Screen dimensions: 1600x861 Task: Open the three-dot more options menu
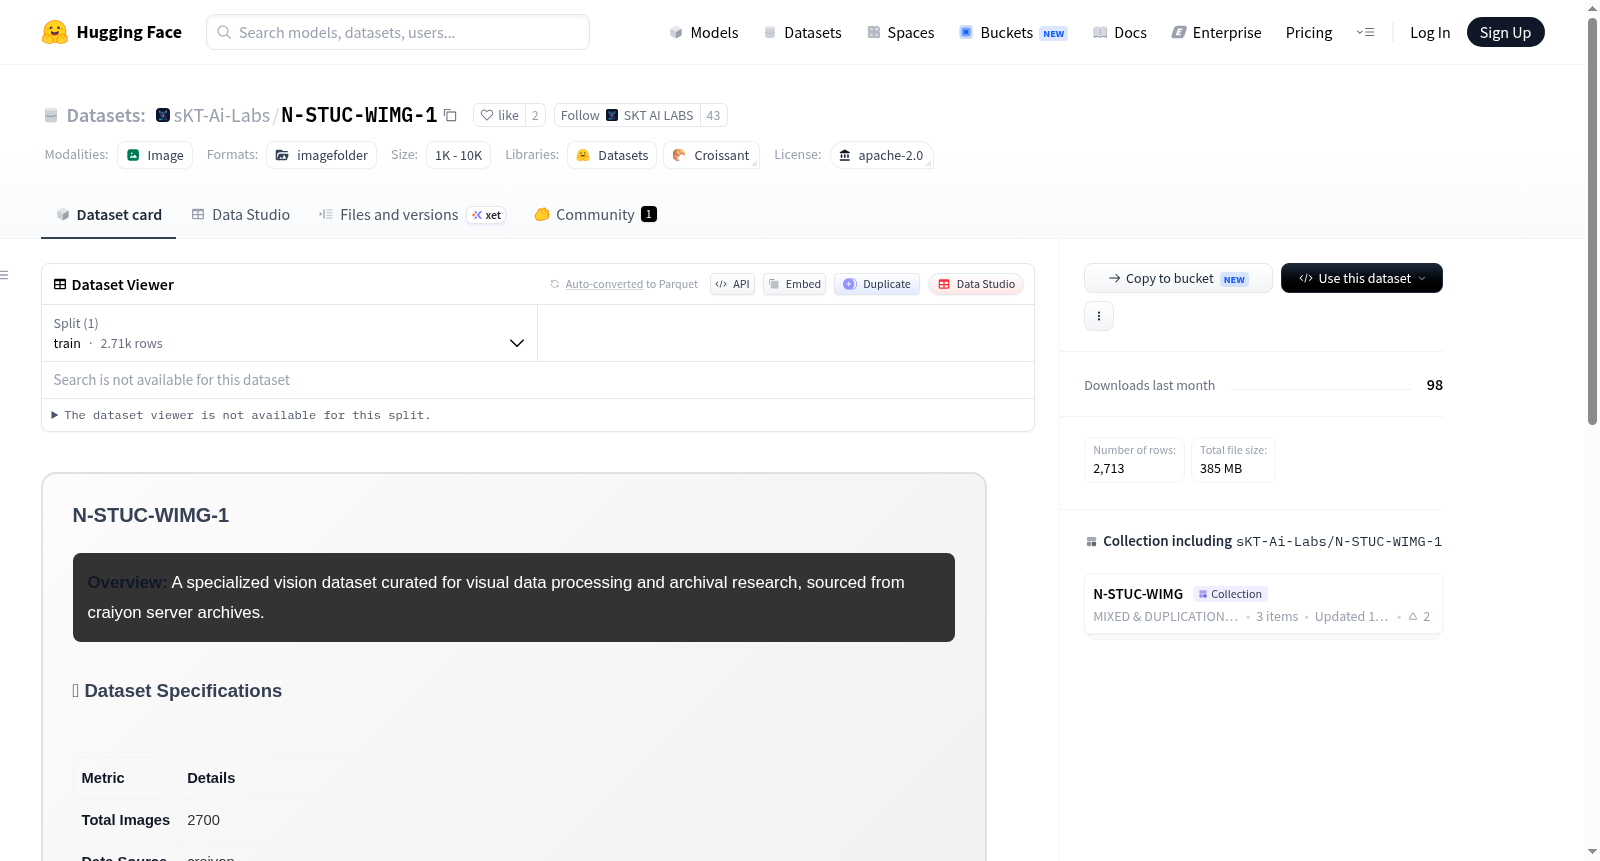click(1099, 316)
